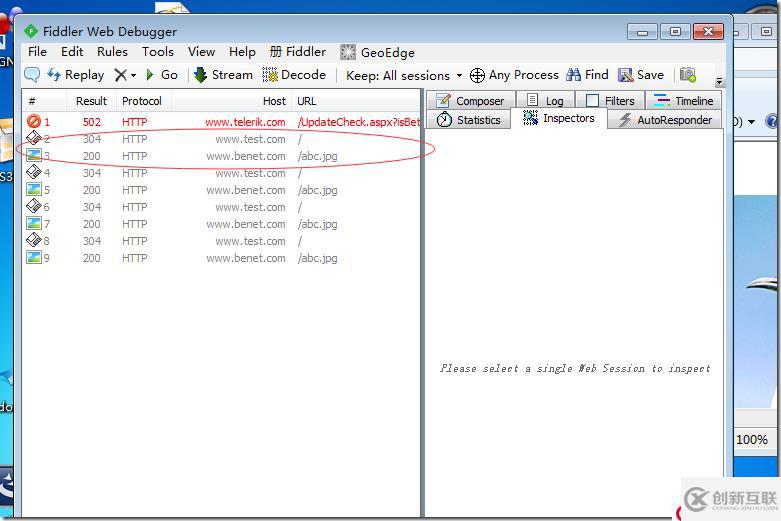The image size is (781, 521).
Task: Click Go to resume breakpoints
Action: pyautogui.click(x=162, y=75)
